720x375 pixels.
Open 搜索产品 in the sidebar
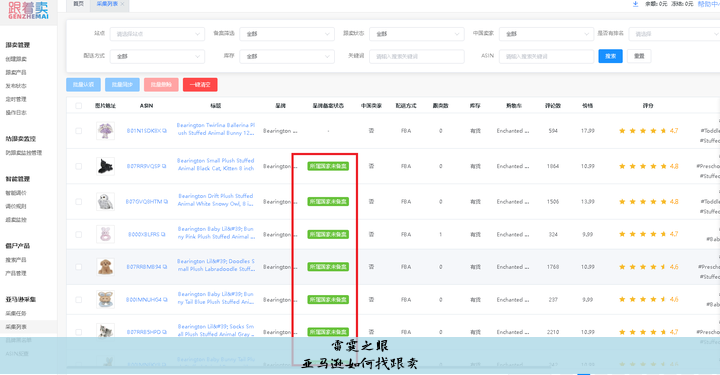(16, 260)
